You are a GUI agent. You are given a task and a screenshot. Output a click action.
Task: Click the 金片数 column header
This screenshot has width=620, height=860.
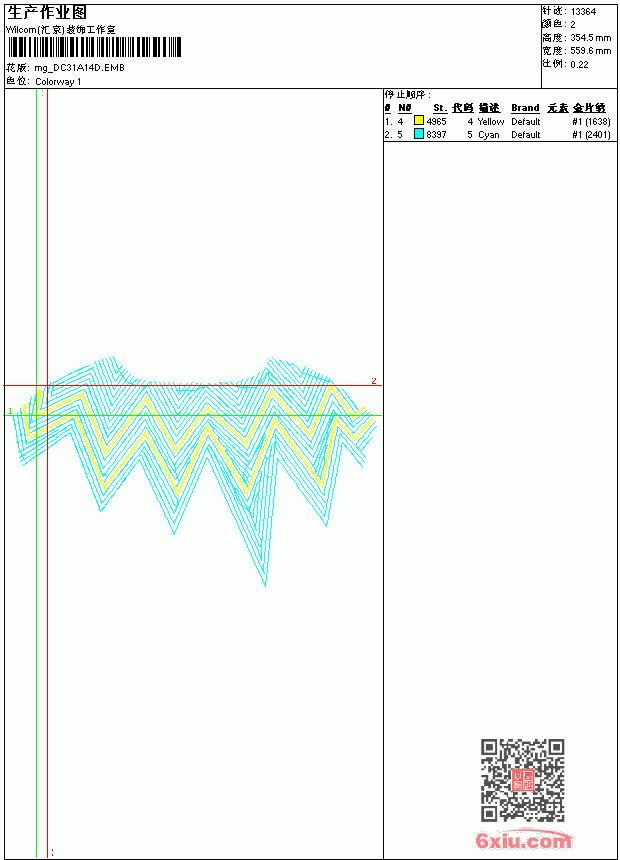pyautogui.click(x=589, y=108)
